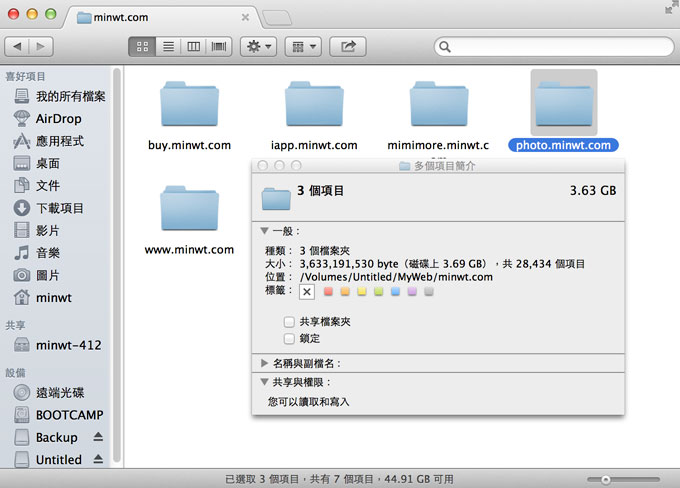Image resolution: width=680 pixels, height=488 pixels.
Task: Enable the 共享檔案夾 checkbox
Action: [x=289, y=322]
